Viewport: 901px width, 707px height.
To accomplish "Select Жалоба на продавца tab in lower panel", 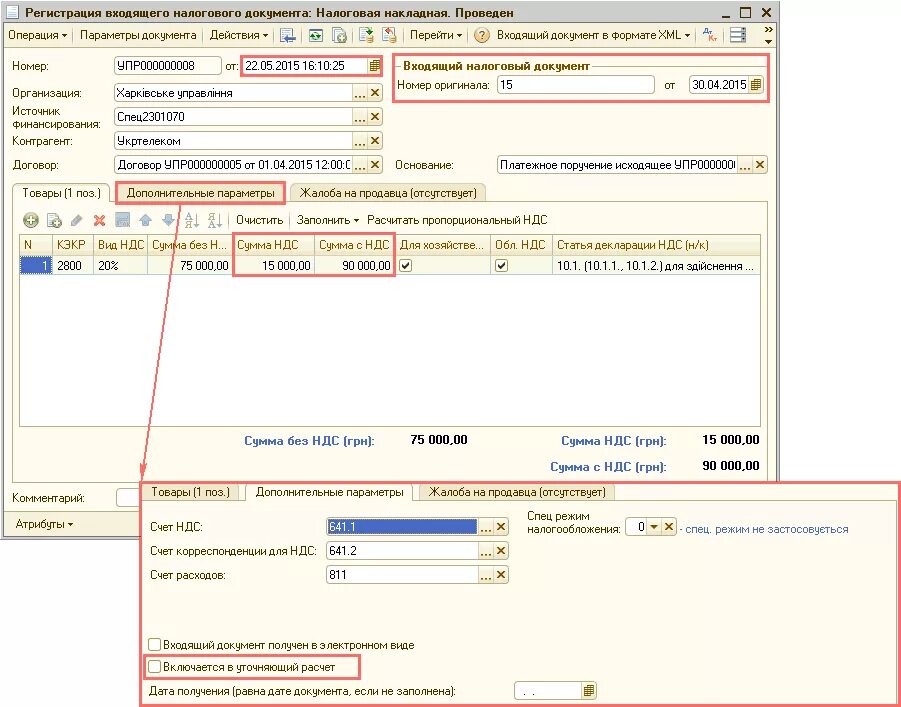I will pos(517,492).
